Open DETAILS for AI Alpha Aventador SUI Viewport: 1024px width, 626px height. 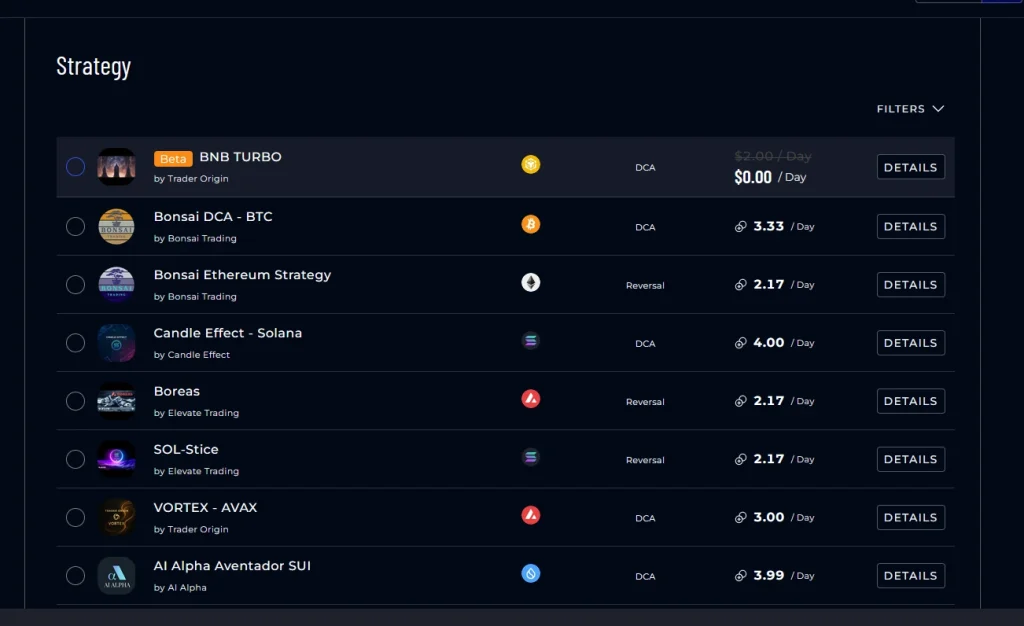[x=910, y=575]
